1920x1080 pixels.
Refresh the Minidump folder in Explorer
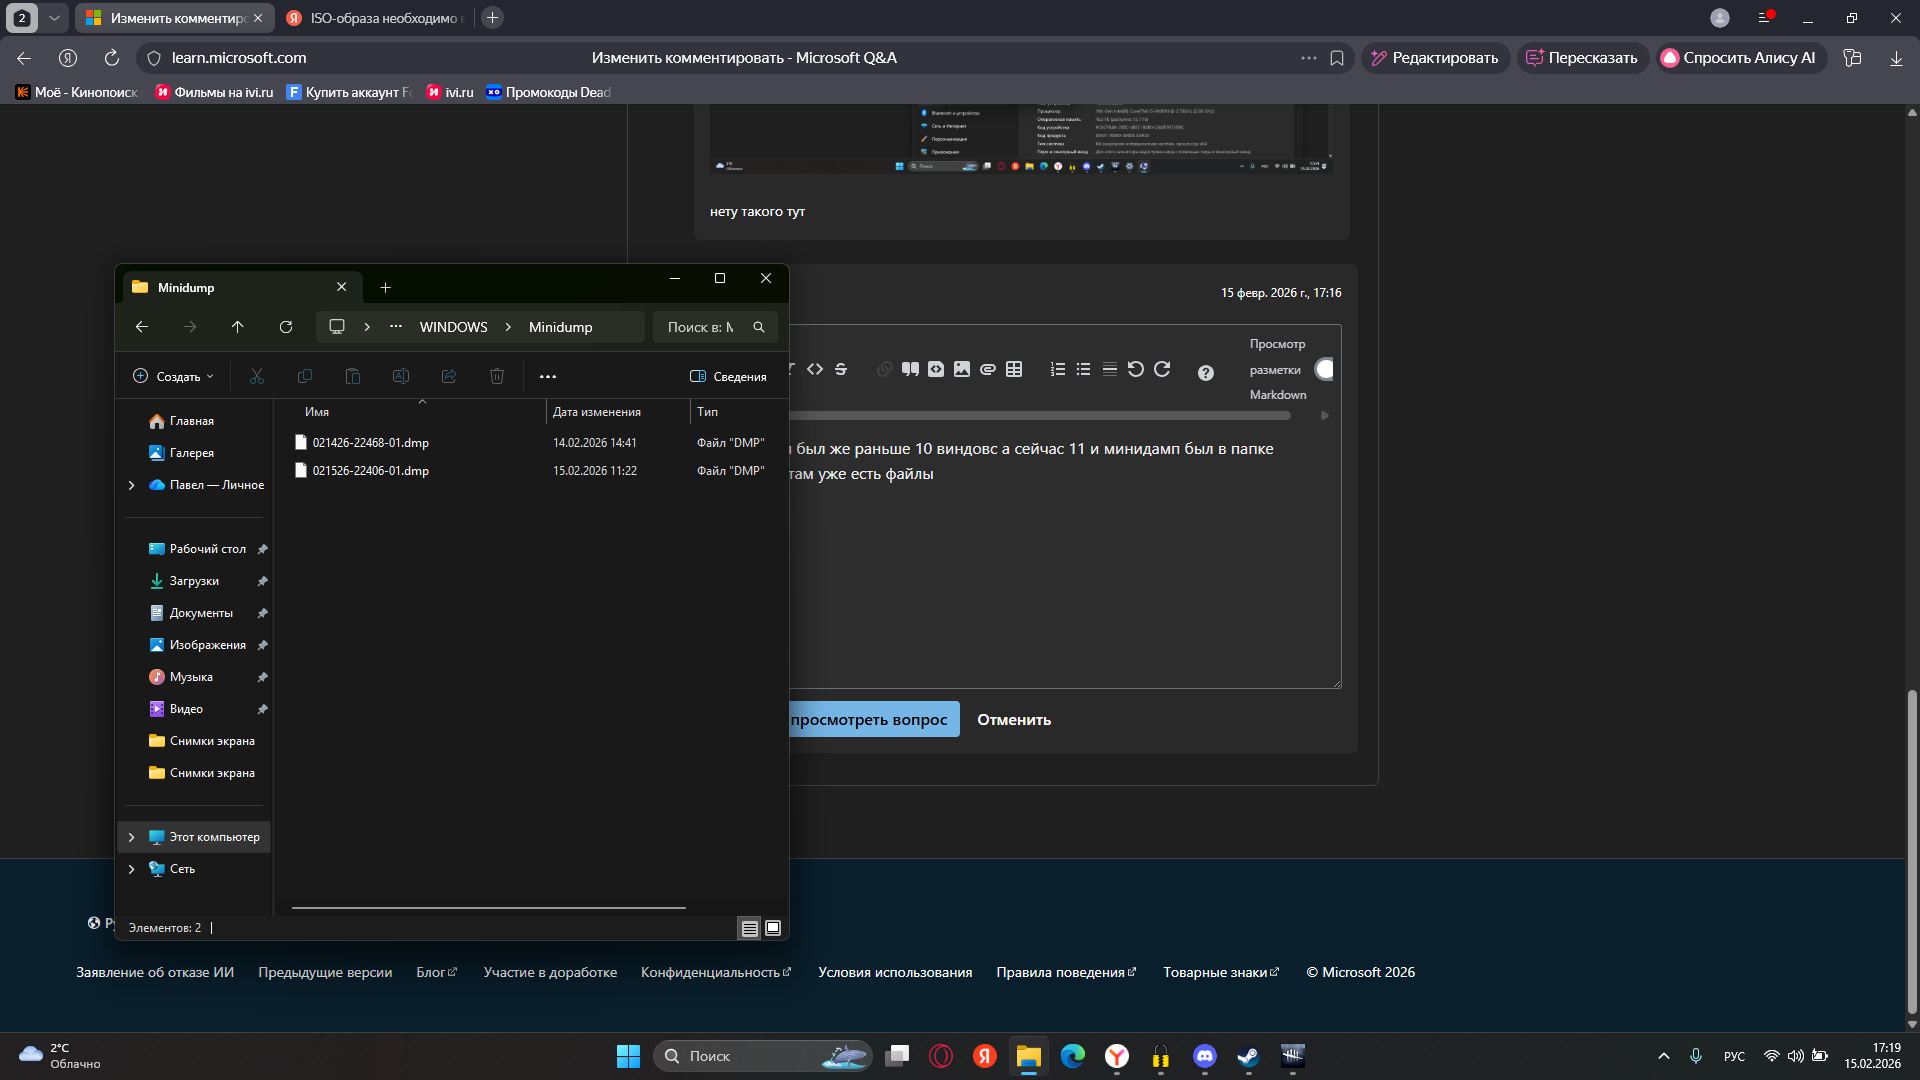coord(286,327)
